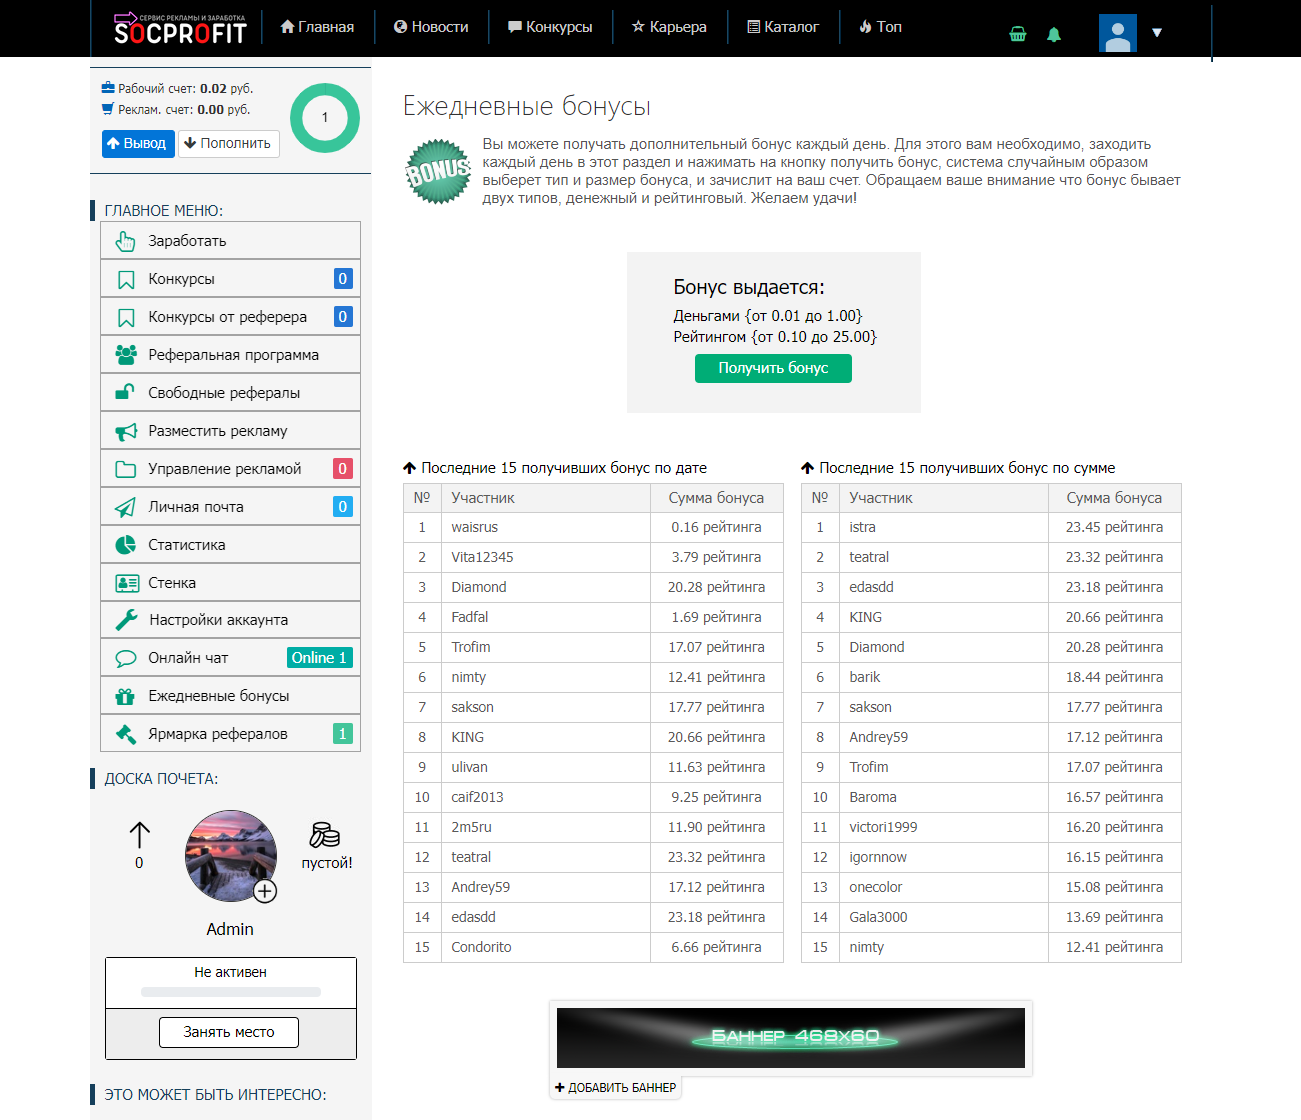Click the card icon for Стенка
This screenshot has width=1301, height=1120.
(127, 583)
